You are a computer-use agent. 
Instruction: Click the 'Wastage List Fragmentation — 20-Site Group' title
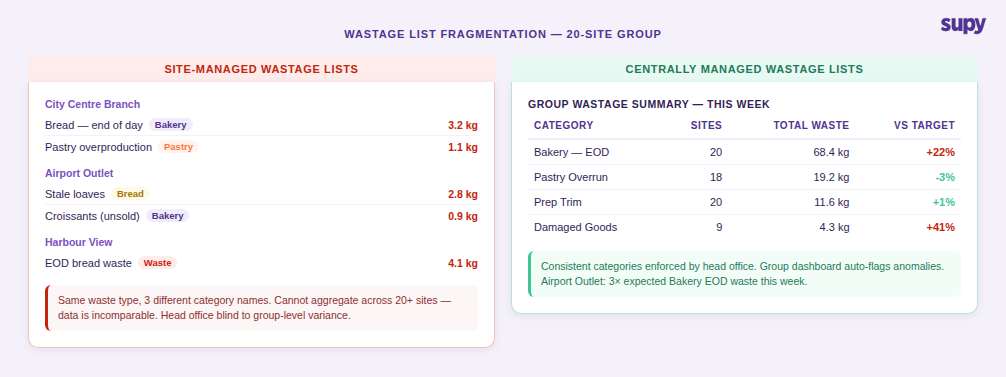(x=502, y=34)
